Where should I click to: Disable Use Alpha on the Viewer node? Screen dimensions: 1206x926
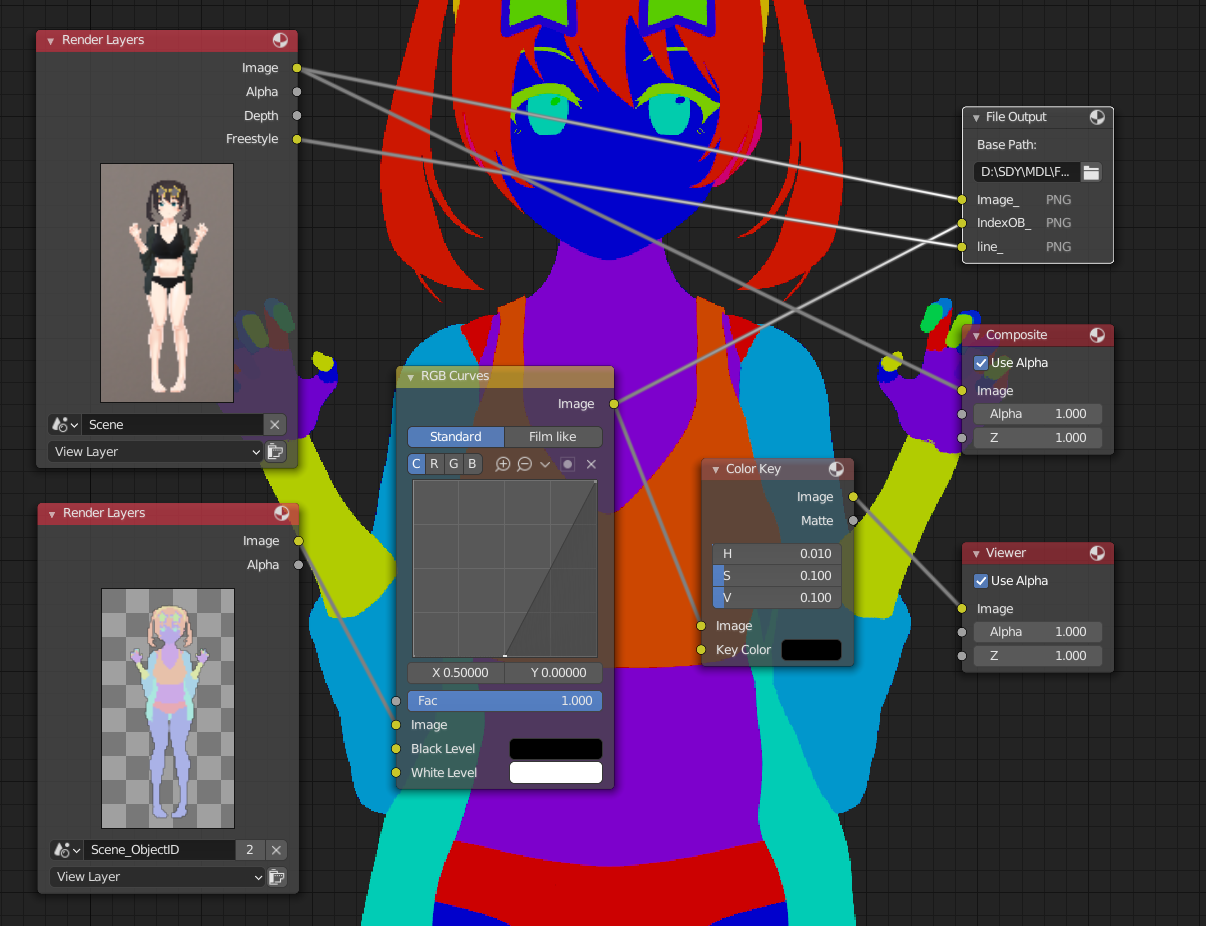pos(979,580)
